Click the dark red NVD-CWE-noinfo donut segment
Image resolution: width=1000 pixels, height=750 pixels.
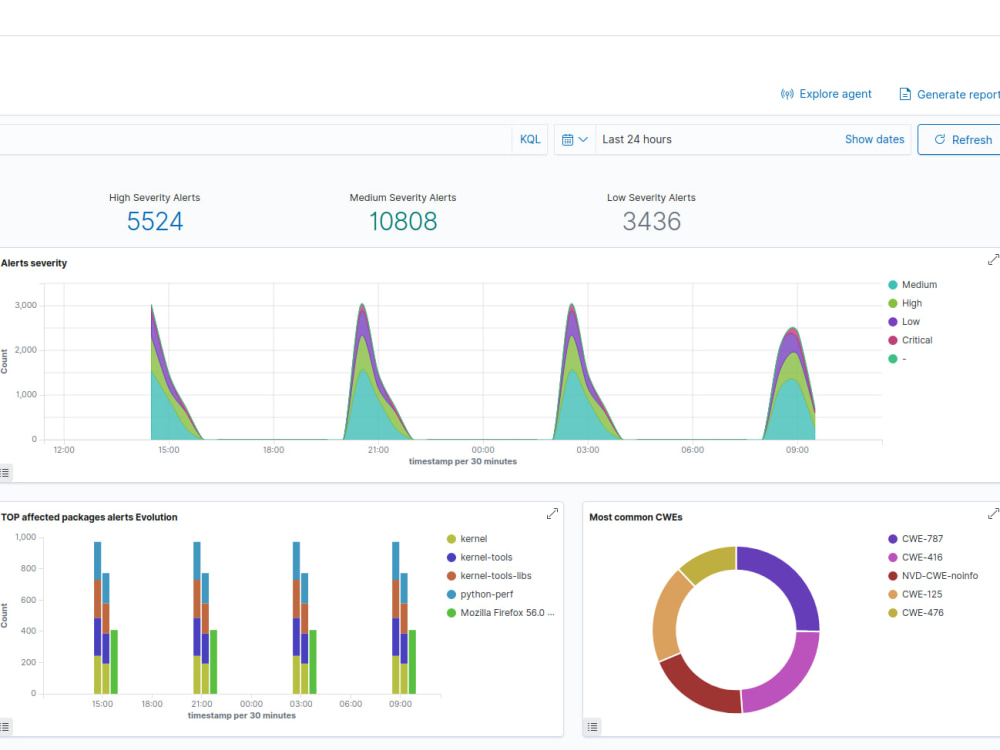tap(695, 686)
